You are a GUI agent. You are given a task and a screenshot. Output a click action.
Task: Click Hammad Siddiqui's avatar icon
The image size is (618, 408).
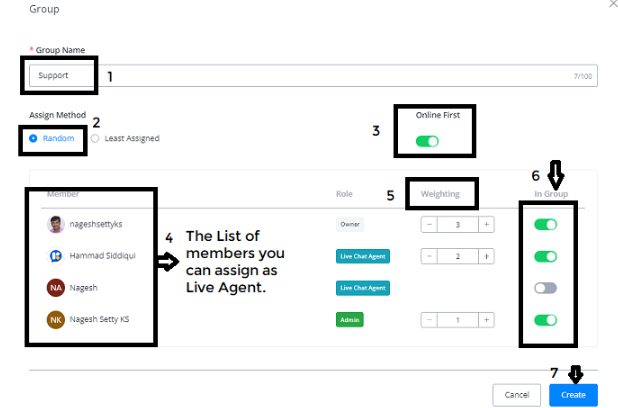[56, 256]
